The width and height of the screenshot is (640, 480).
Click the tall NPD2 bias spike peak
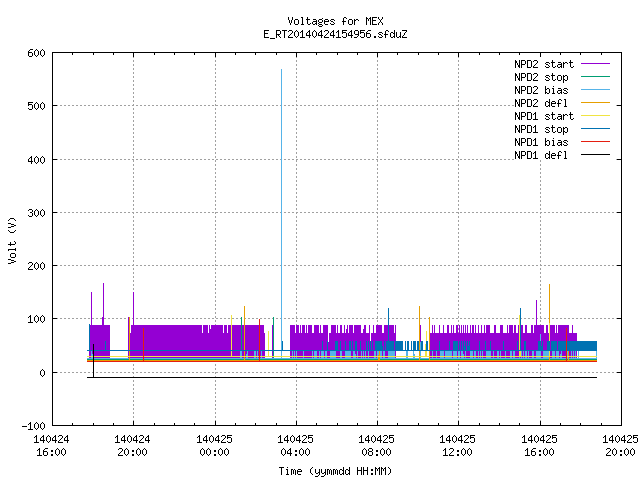(x=281, y=71)
